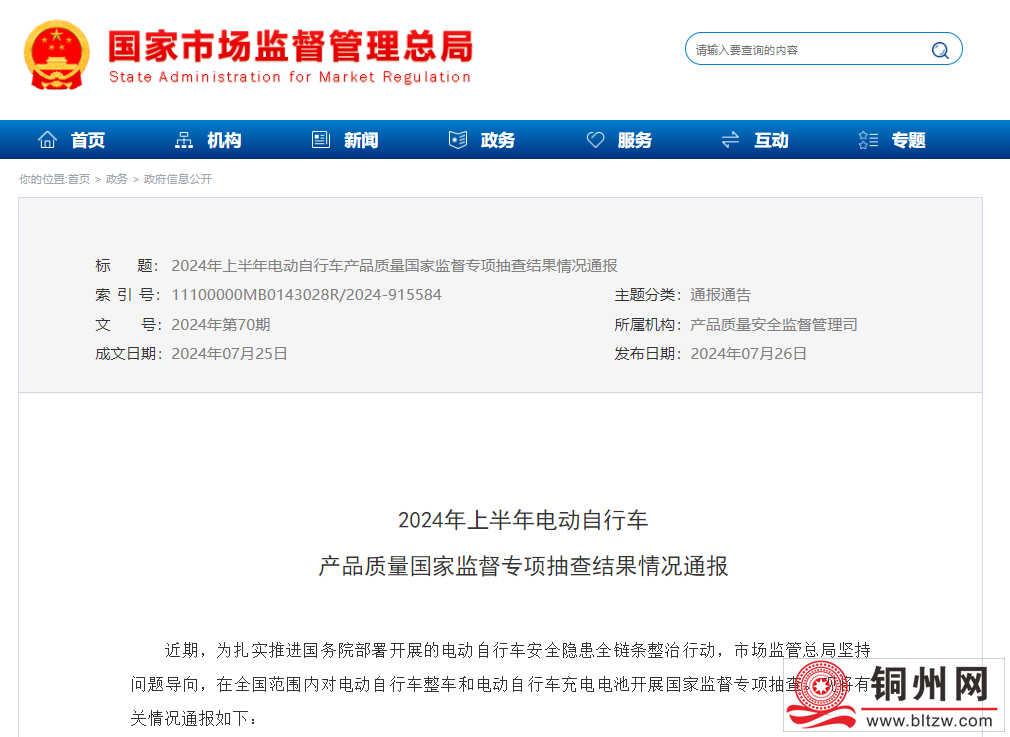Click the house icon beside 首页
This screenshot has width=1010, height=737.
pos(47,140)
